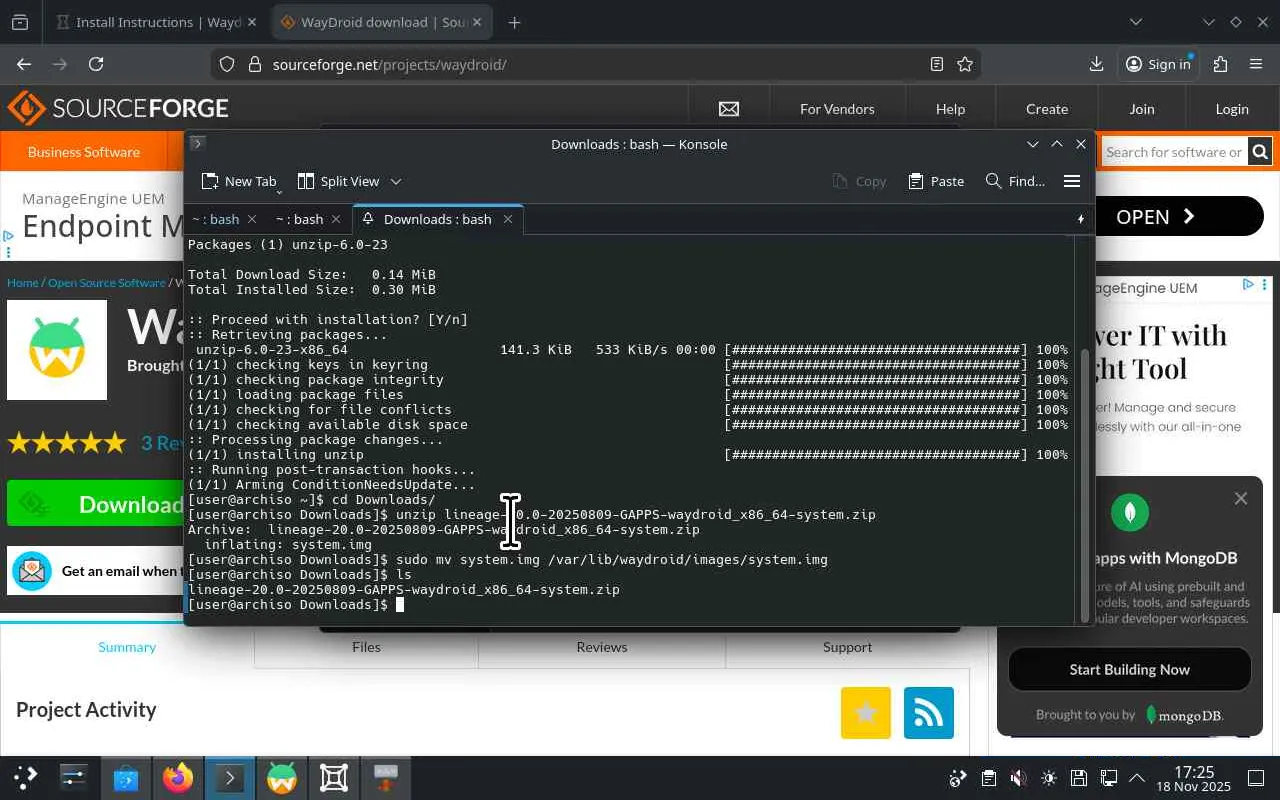Close the WayDroid download browser tab

477,22
